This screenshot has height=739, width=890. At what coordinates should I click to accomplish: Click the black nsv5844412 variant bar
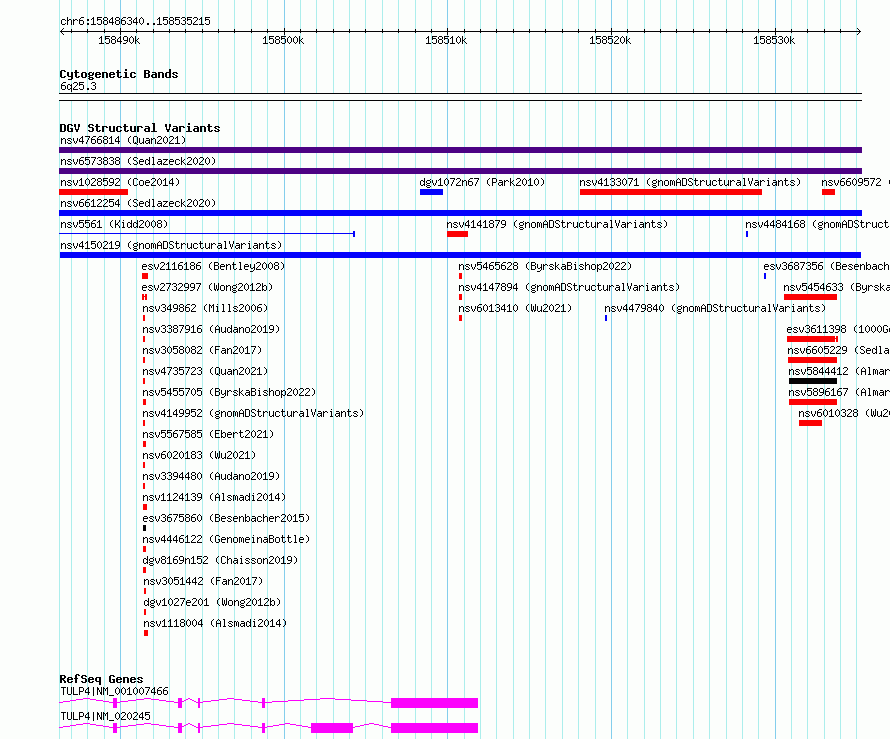813,381
